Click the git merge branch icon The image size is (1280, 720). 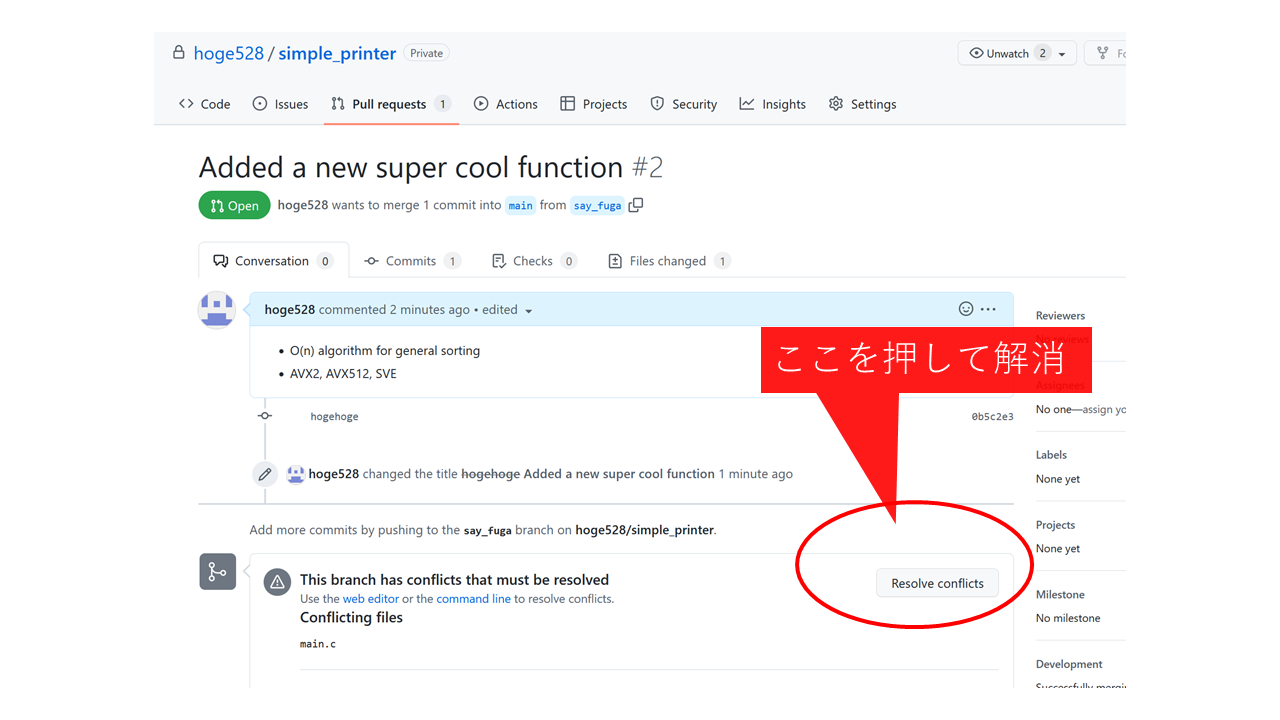217,572
